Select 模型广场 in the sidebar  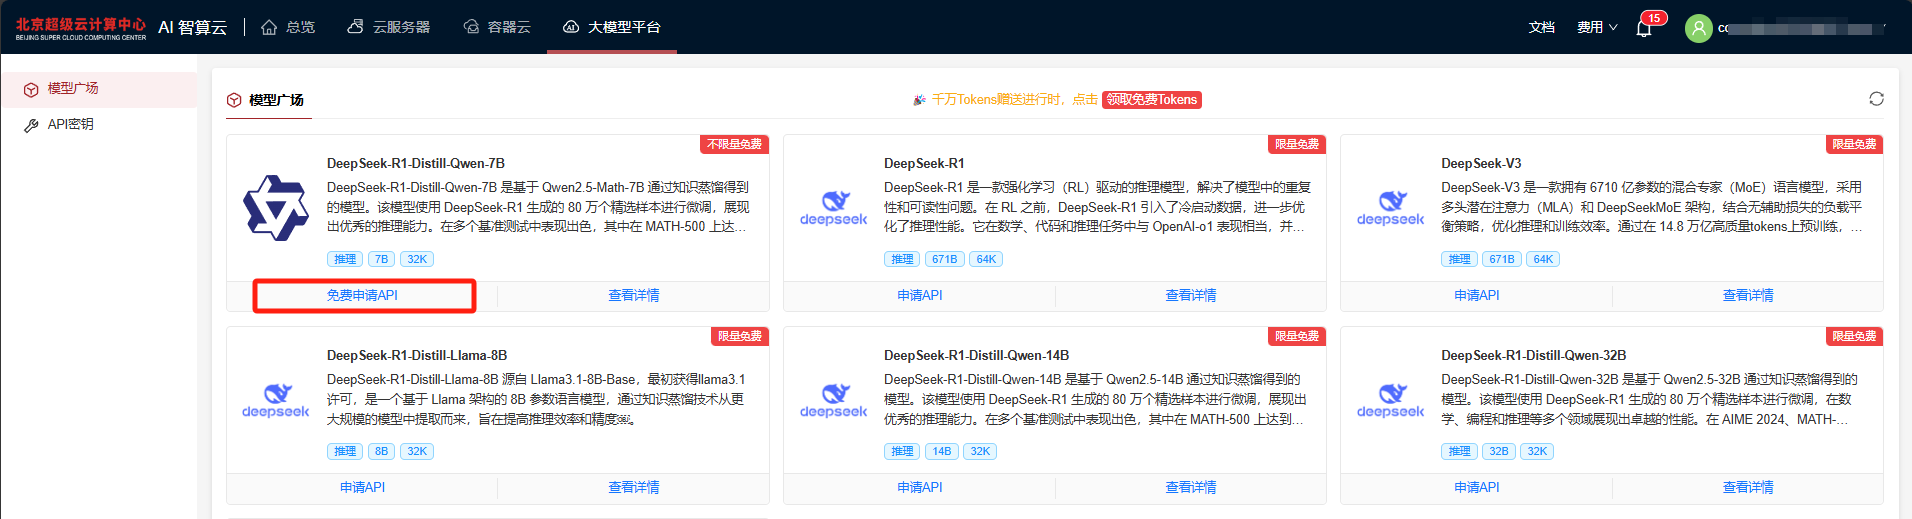click(x=98, y=89)
